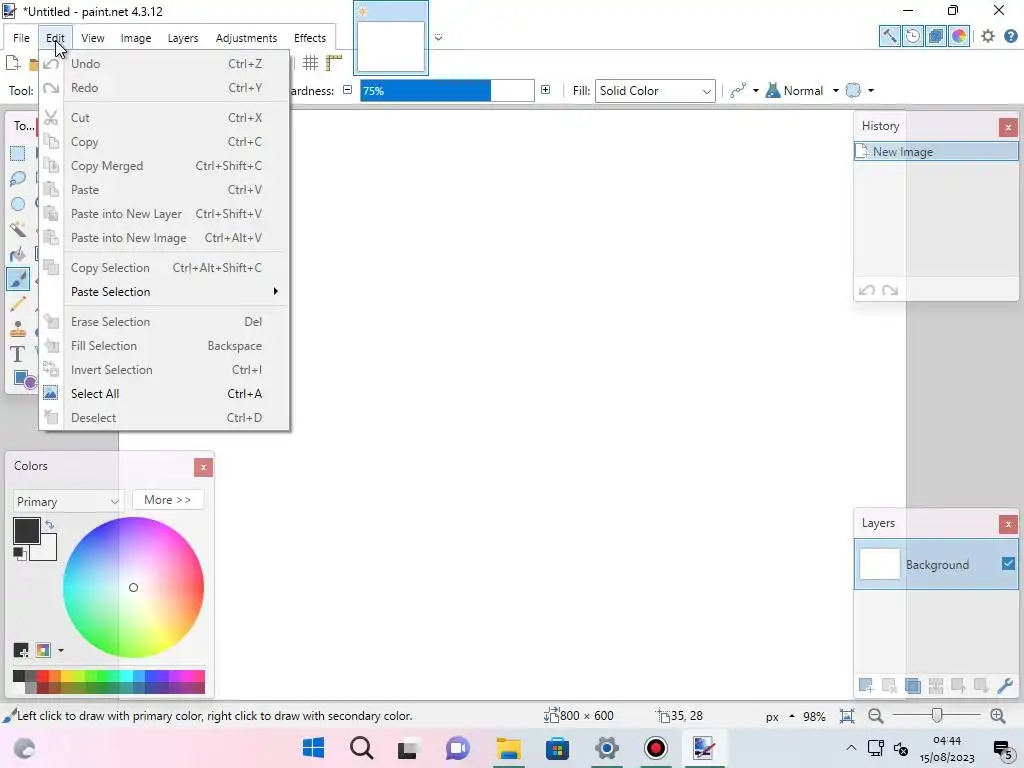Click the primary color swatch
The width and height of the screenshot is (1024, 768).
27,530
